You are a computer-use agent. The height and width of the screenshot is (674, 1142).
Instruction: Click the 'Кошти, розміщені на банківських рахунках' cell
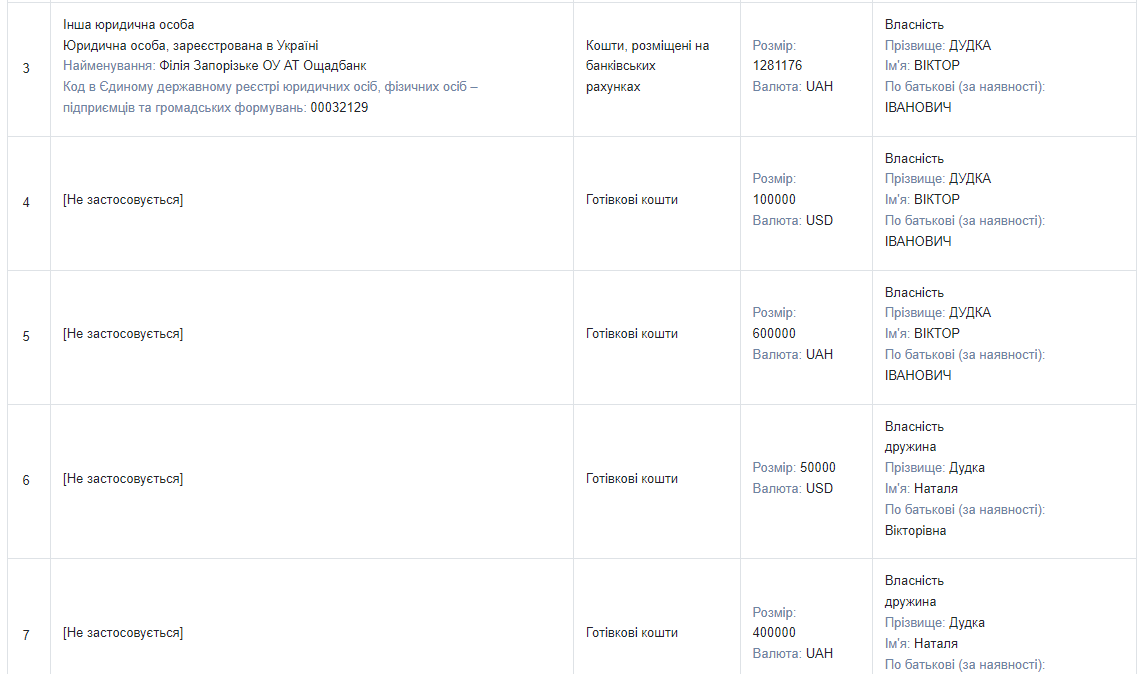(x=647, y=66)
